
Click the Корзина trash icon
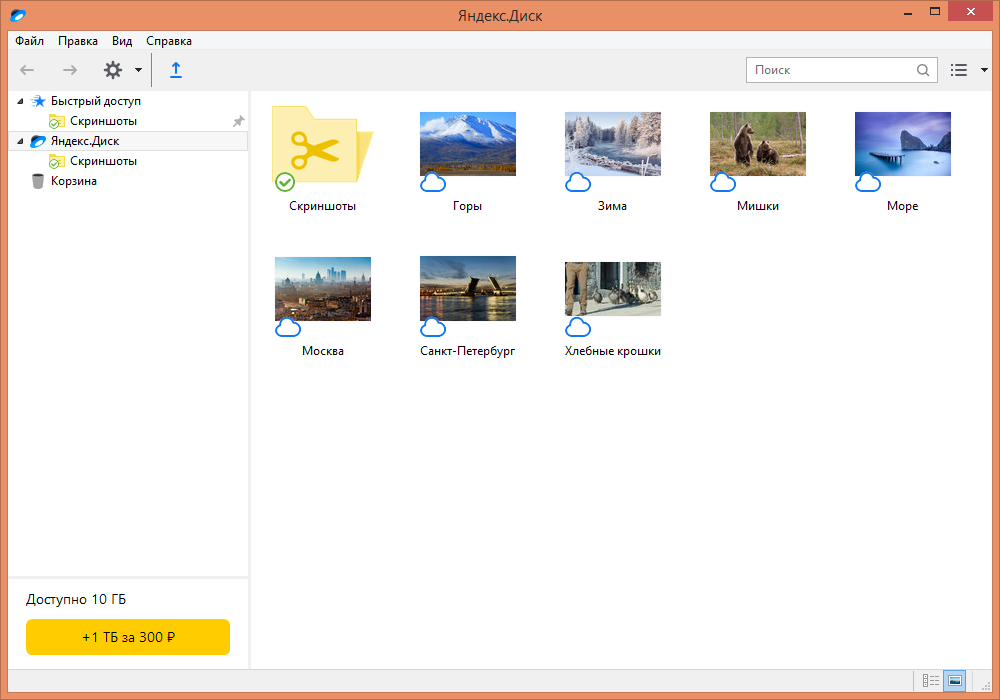[38, 181]
